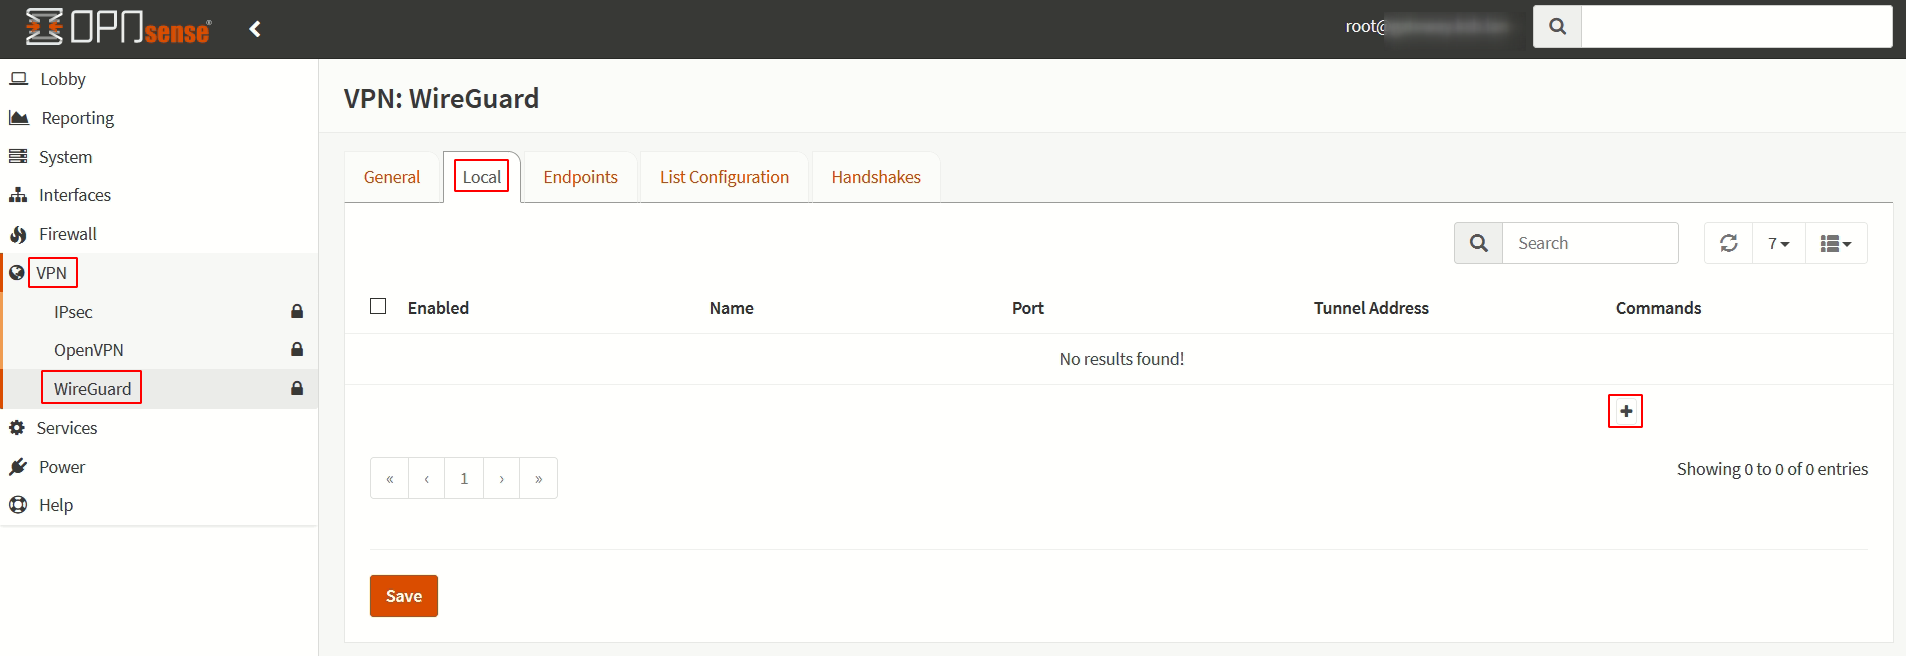The image size is (1906, 656).
Task: Open the column selection list dropdown
Action: pyautogui.click(x=1835, y=243)
